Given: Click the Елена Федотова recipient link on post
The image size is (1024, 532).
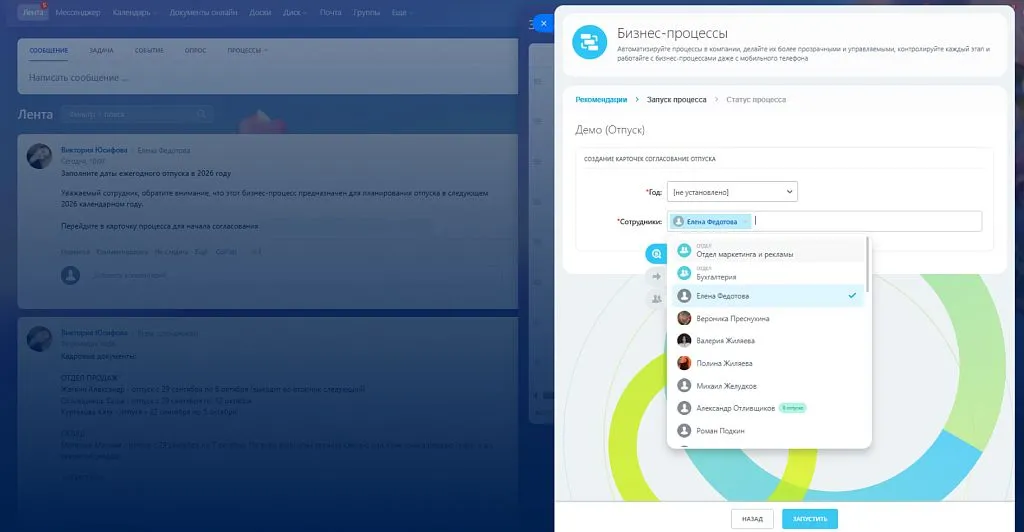Looking at the screenshot, I should (x=164, y=150).
